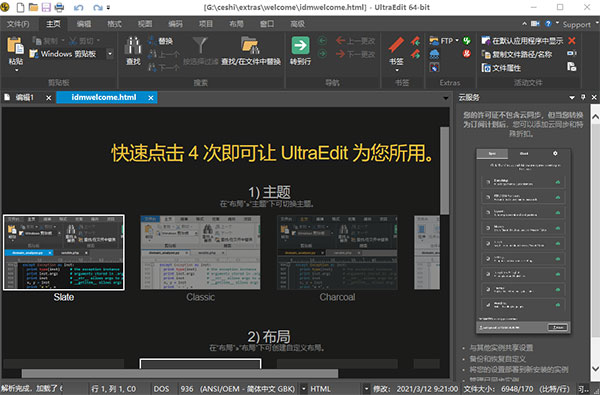The image size is (600, 395).
Task: Click the DOS line ending indicator
Action: tap(161, 389)
